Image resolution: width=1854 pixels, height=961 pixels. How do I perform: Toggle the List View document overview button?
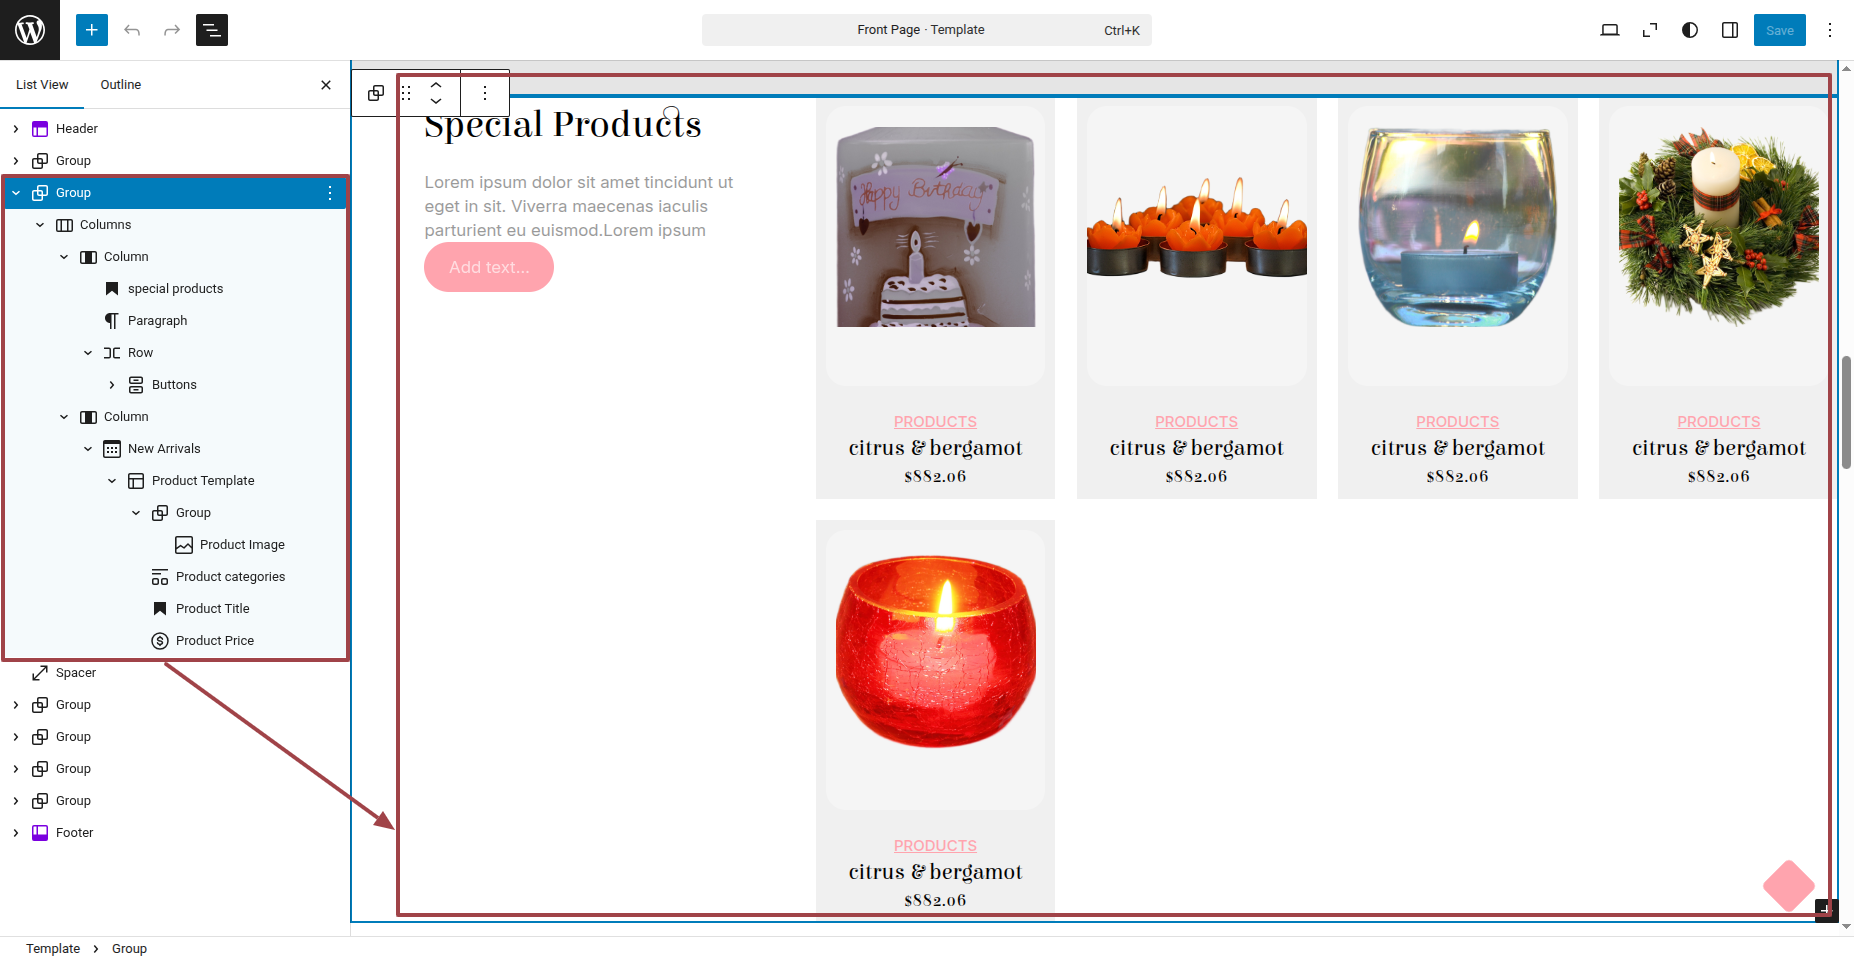[x=212, y=30]
